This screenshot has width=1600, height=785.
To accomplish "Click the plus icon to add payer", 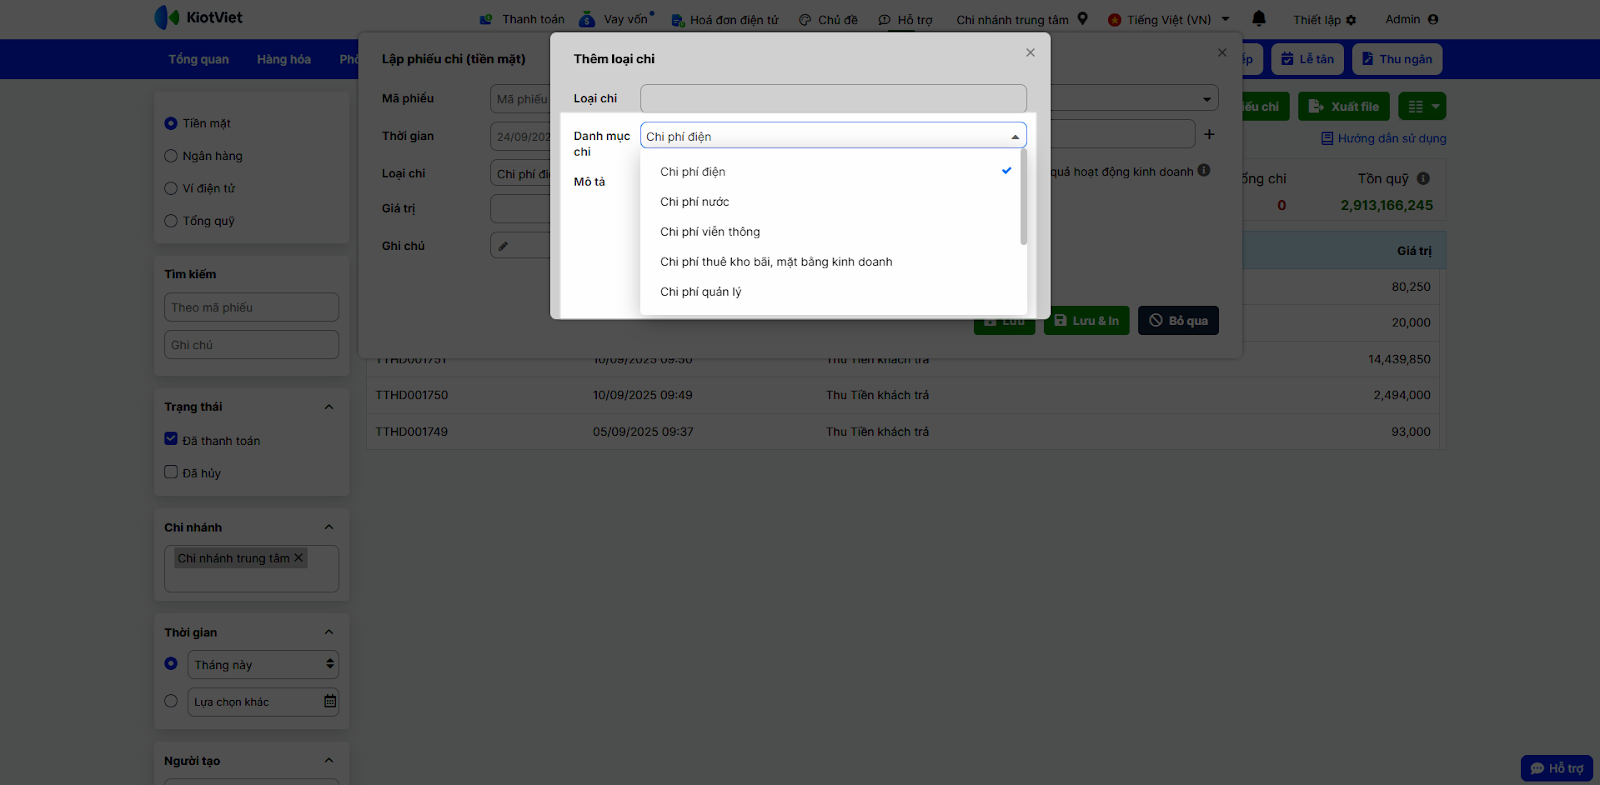I will click(1209, 134).
